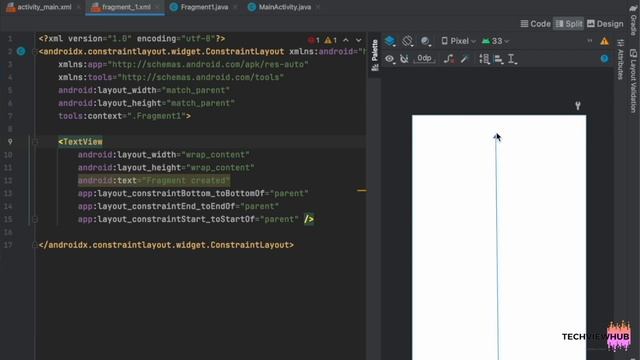The width and height of the screenshot is (640, 360).
Task: Click the Orientation for Preview rotate icon
Action: click(407, 41)
